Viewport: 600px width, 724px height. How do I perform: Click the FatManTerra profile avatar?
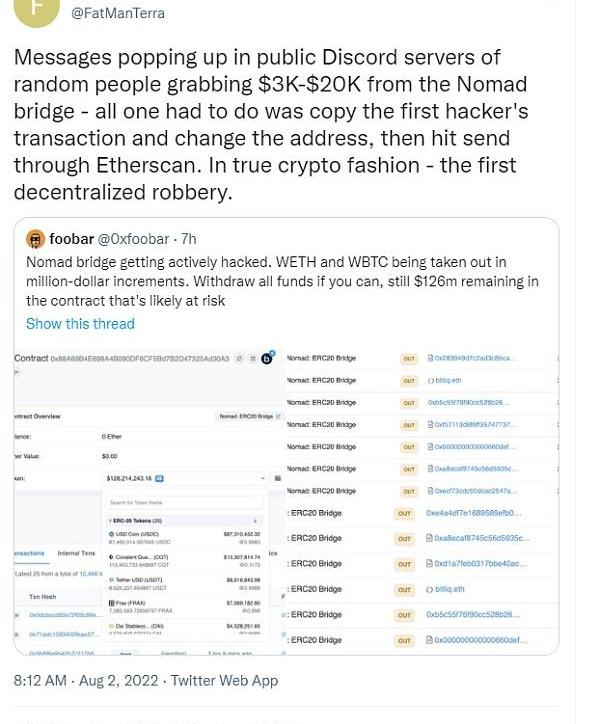[x=38, y=8]
